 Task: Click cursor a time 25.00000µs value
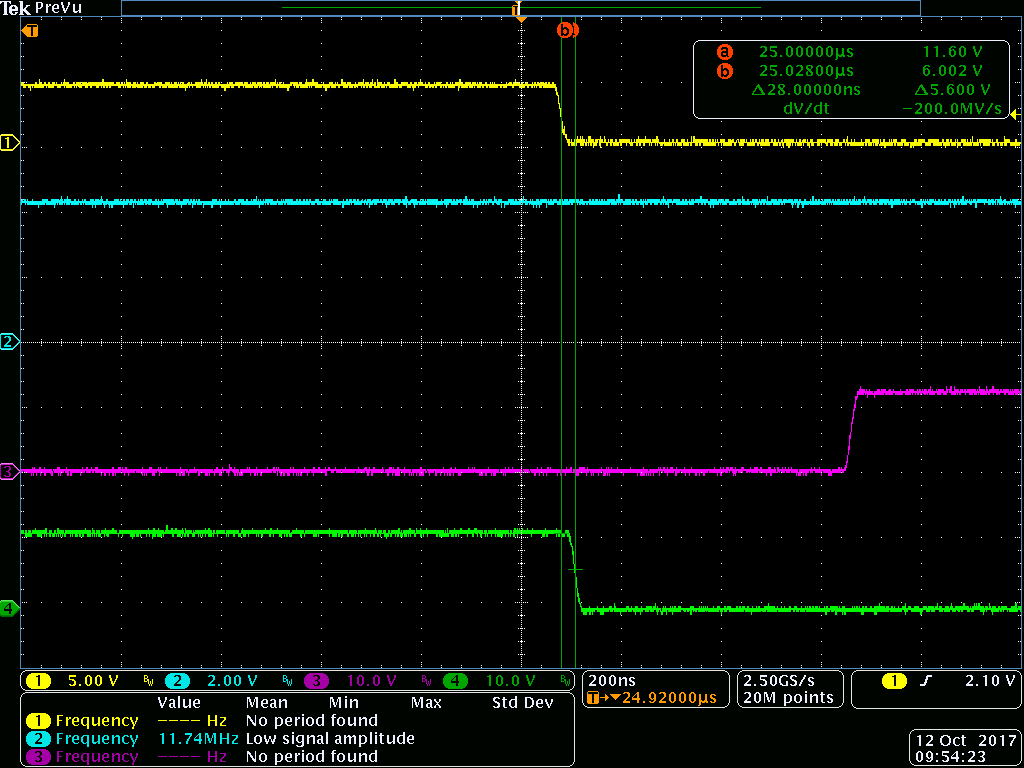tap(806, 52)
